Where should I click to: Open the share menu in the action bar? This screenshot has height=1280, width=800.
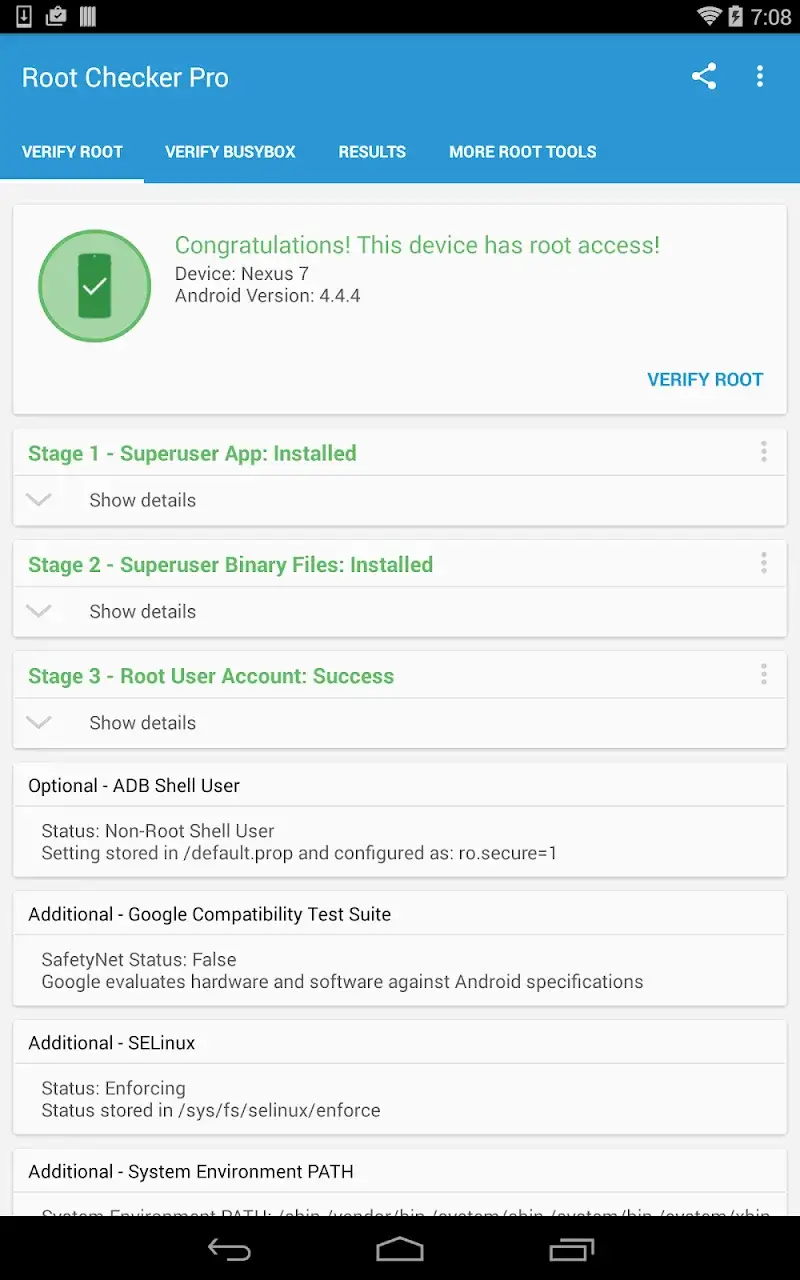pos(704,76)
